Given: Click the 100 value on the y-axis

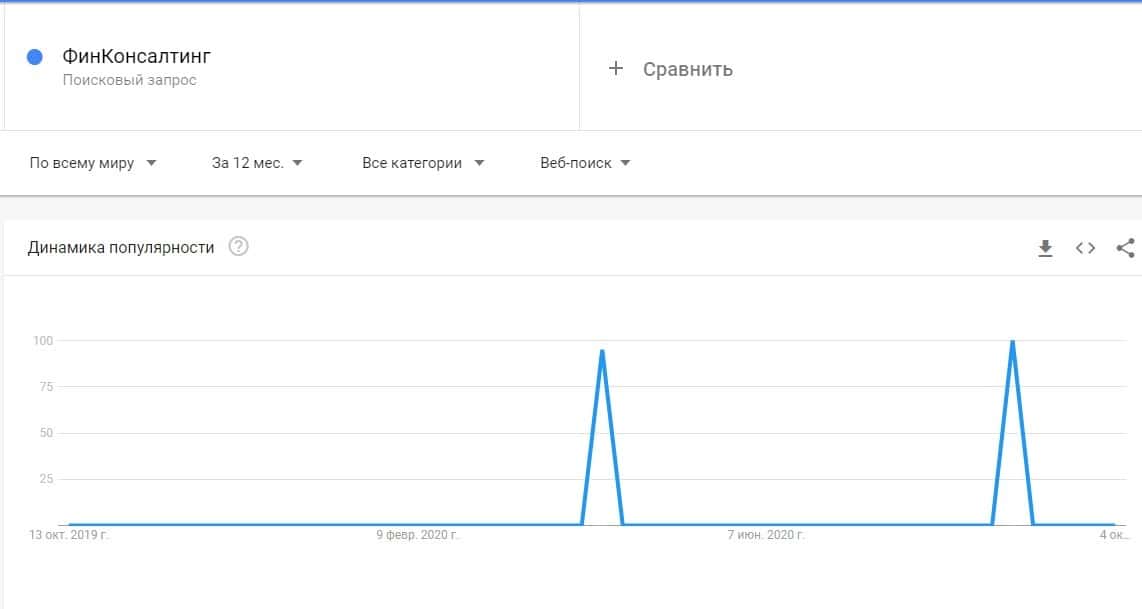Looking at the screenshot, I should pyautogui.click(x=41, y=341).
